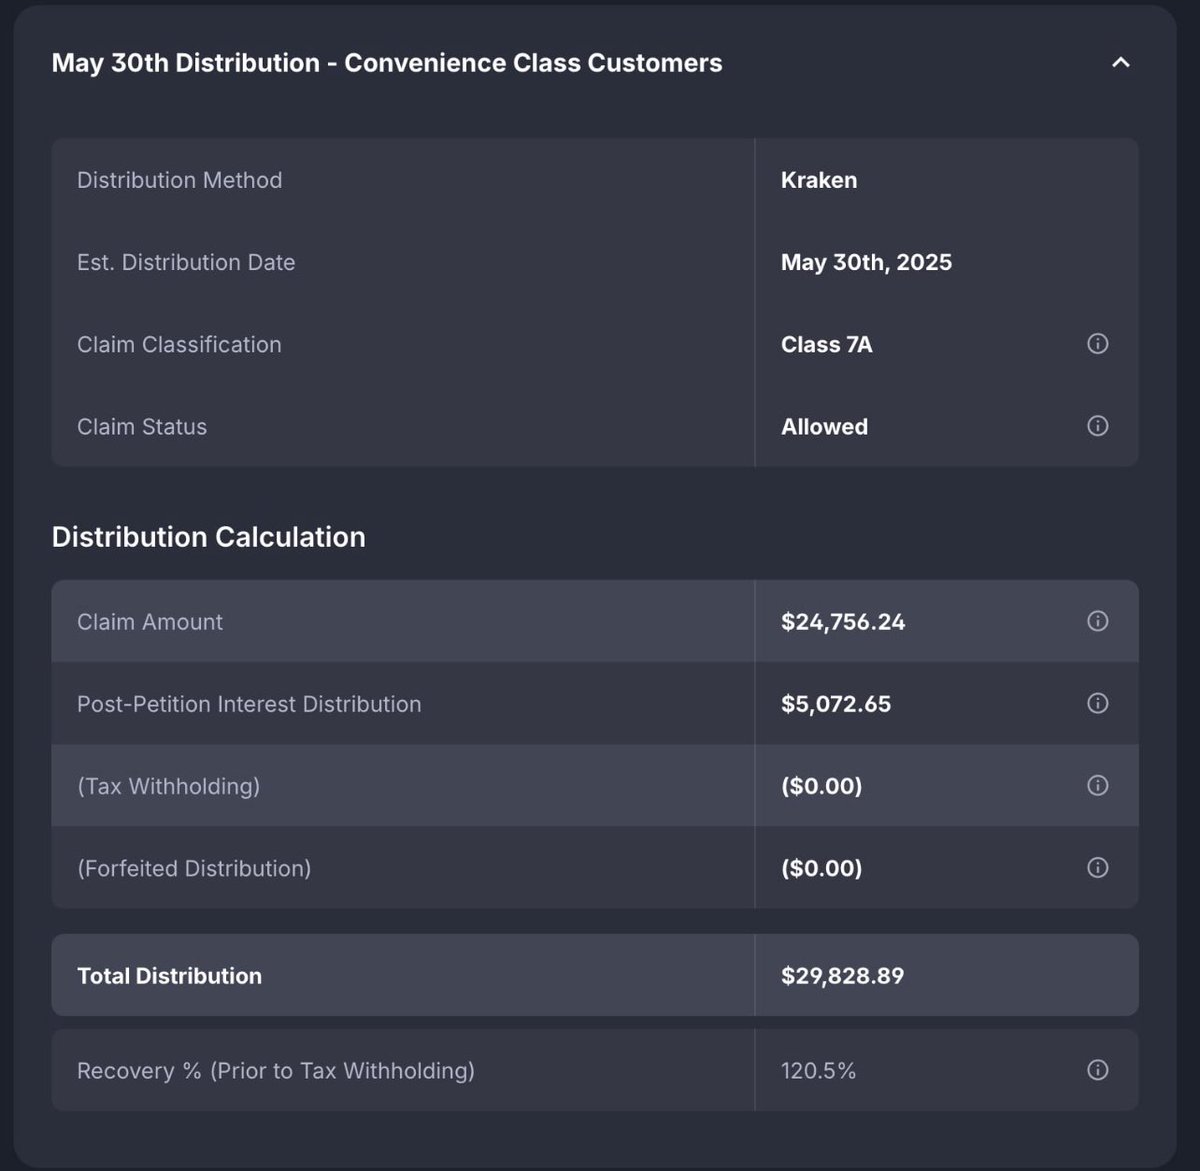Click the 120.5% recovery percentage value
The width and height of the screenshot is (1200, 1171).
pos(818,1071)
